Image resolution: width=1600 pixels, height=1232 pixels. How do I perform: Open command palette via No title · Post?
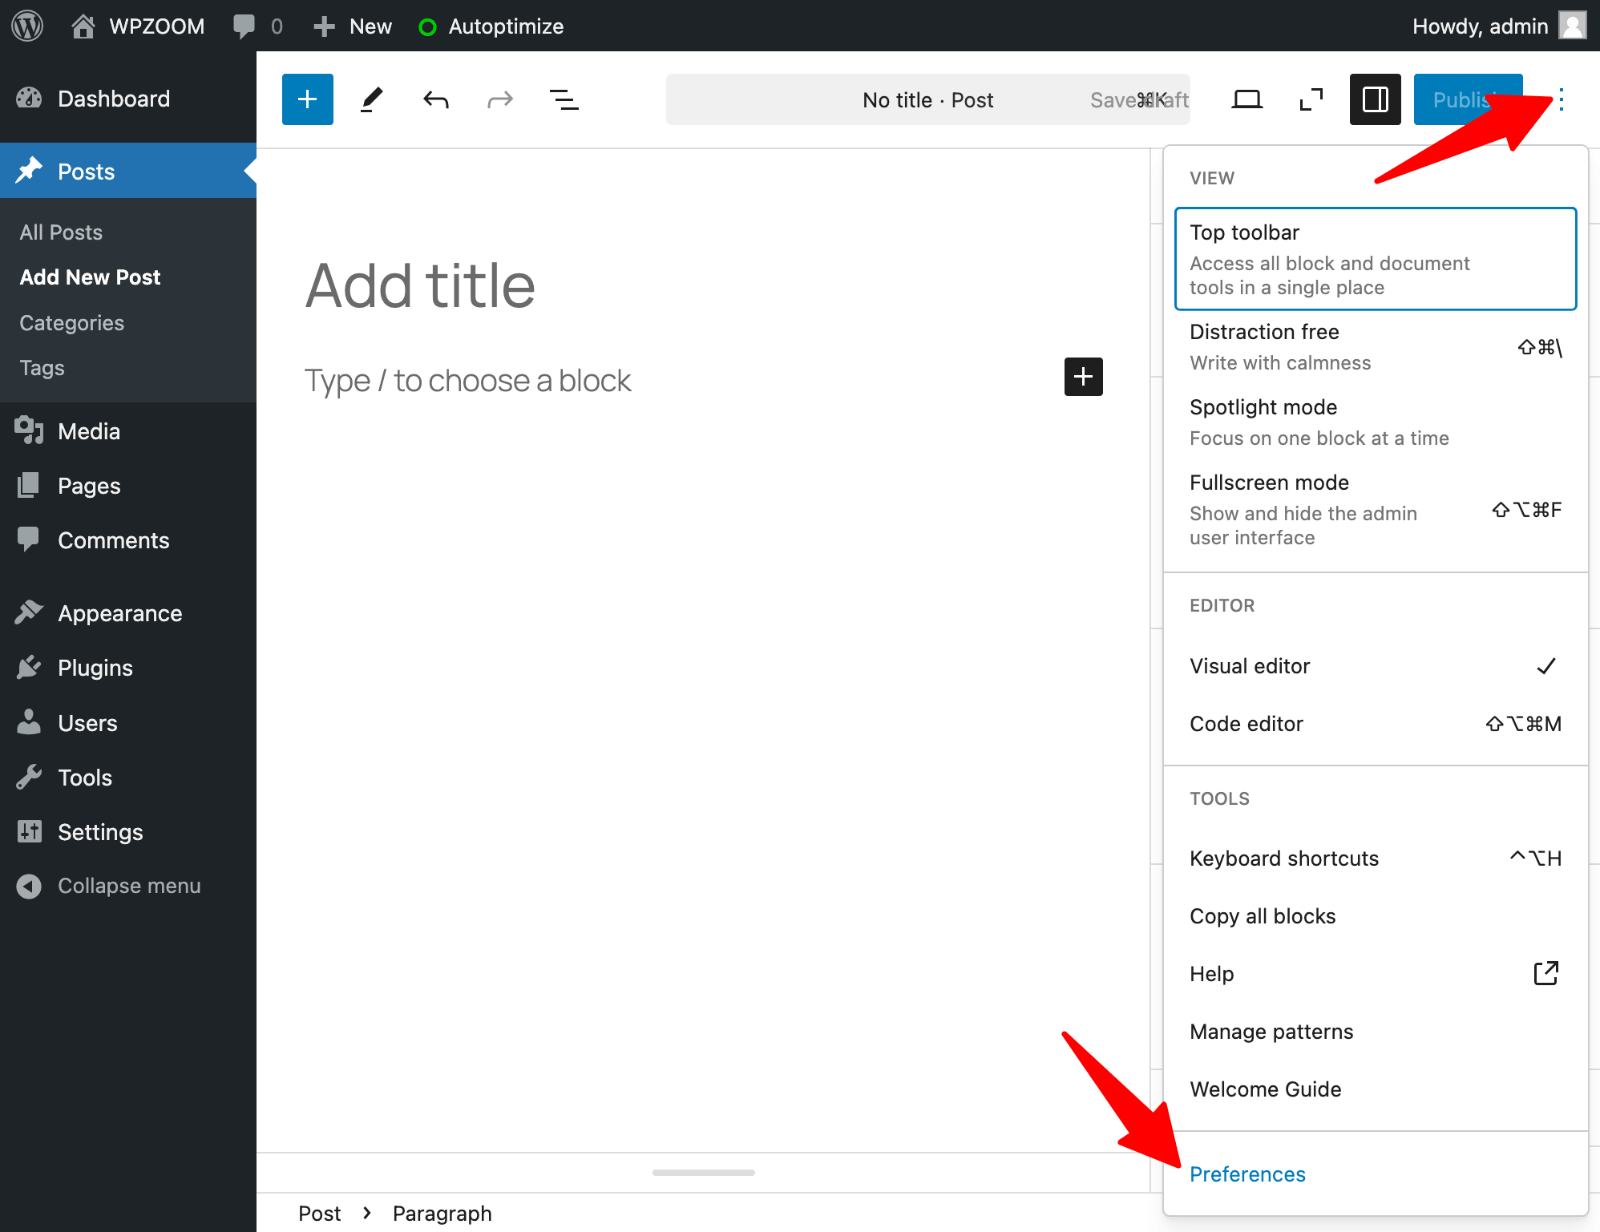928,100
